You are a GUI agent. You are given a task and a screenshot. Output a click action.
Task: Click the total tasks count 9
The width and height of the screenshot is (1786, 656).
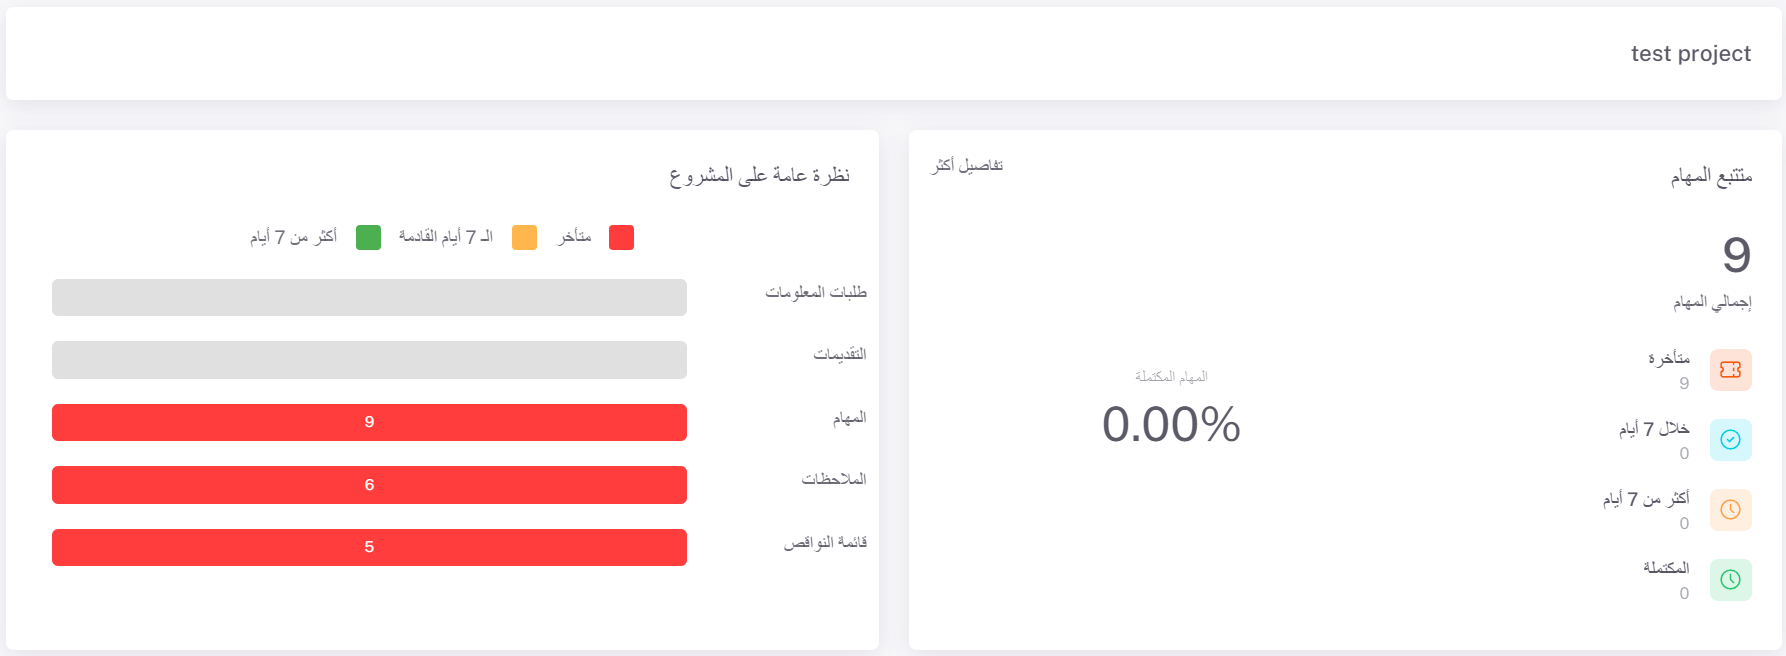coord(1736,255)
